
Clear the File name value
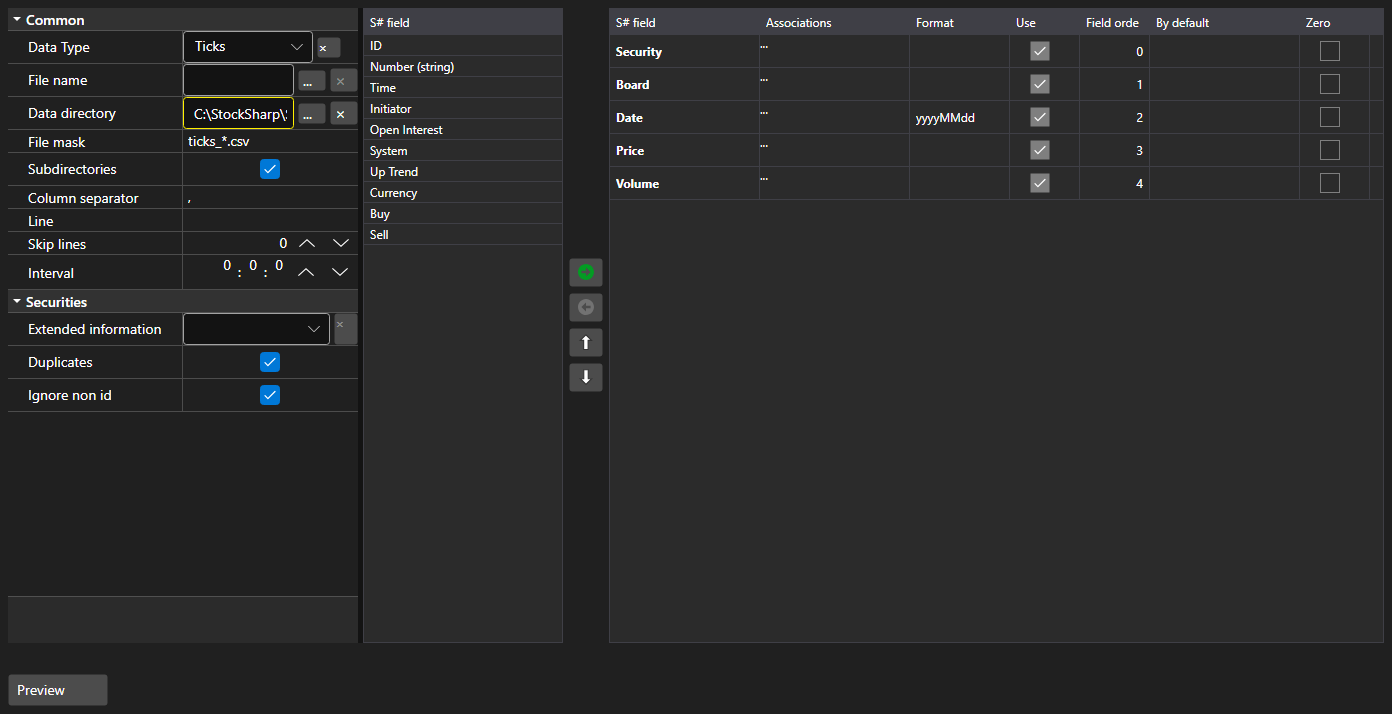pos(344,81)
